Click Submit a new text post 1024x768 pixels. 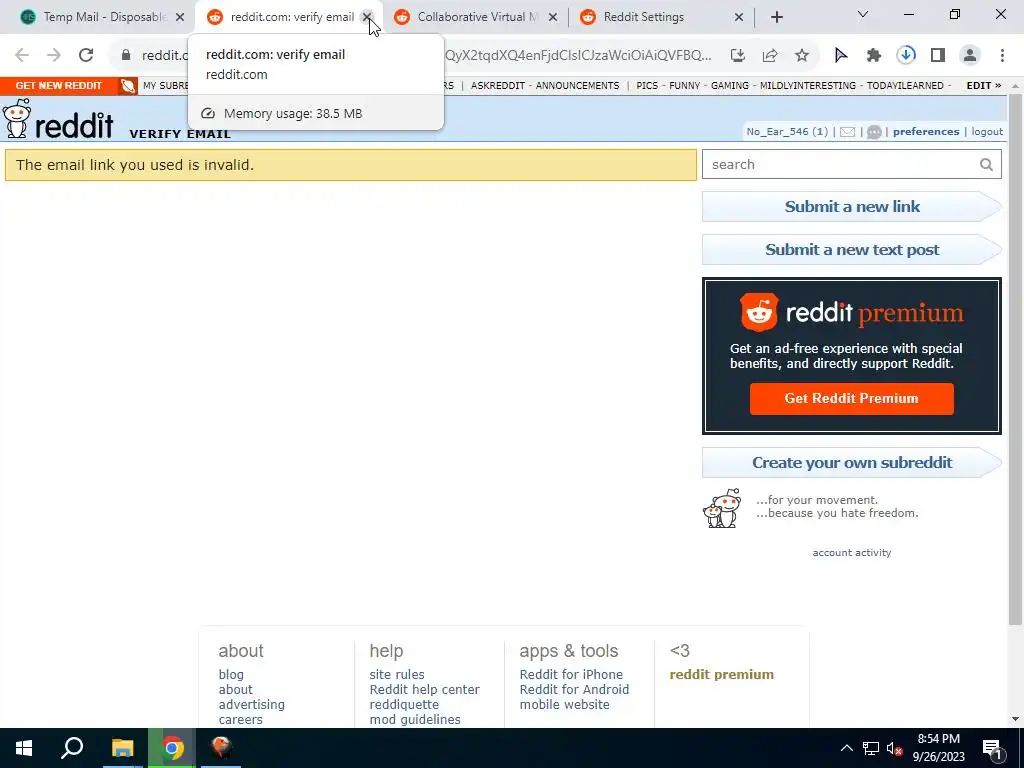[x=852, y=249]
